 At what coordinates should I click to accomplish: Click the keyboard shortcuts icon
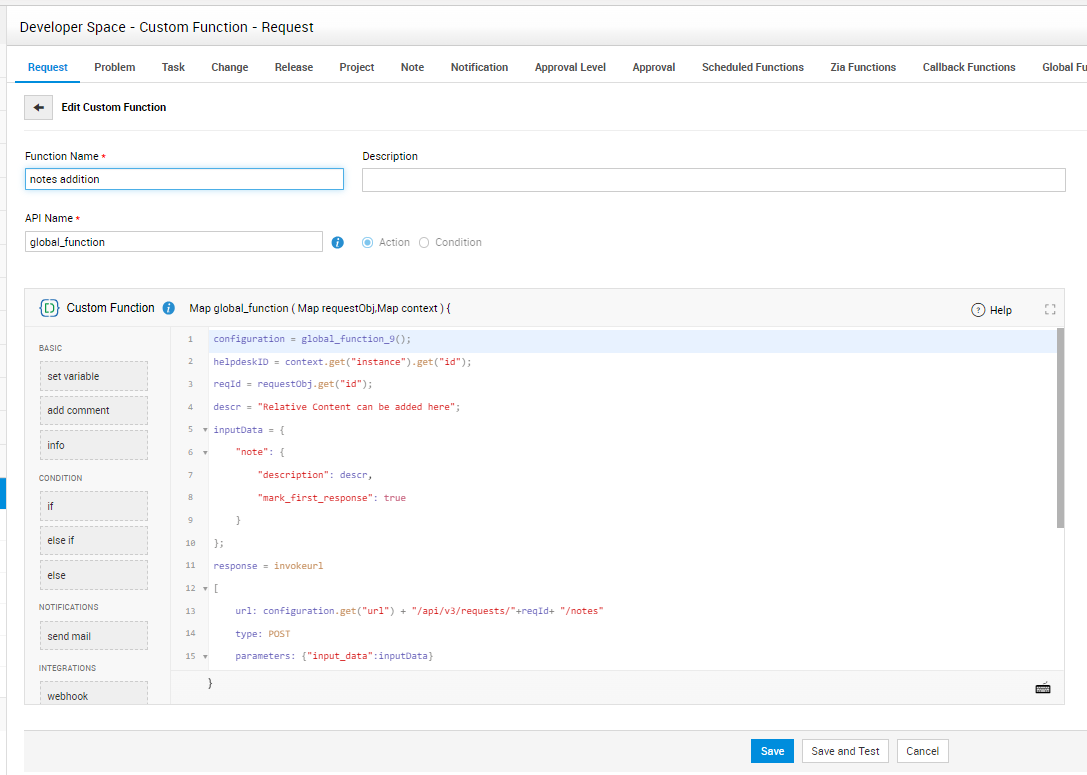1043,688
